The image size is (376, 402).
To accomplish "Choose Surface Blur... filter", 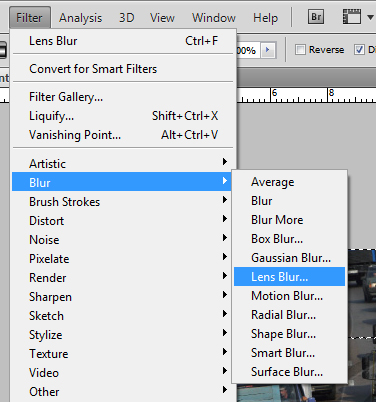I will [289, 372].
